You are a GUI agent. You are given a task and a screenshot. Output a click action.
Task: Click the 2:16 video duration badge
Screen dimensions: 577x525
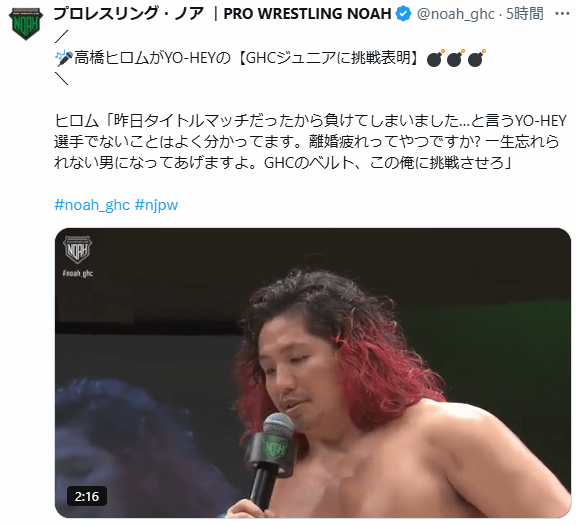tap(87, 496)
